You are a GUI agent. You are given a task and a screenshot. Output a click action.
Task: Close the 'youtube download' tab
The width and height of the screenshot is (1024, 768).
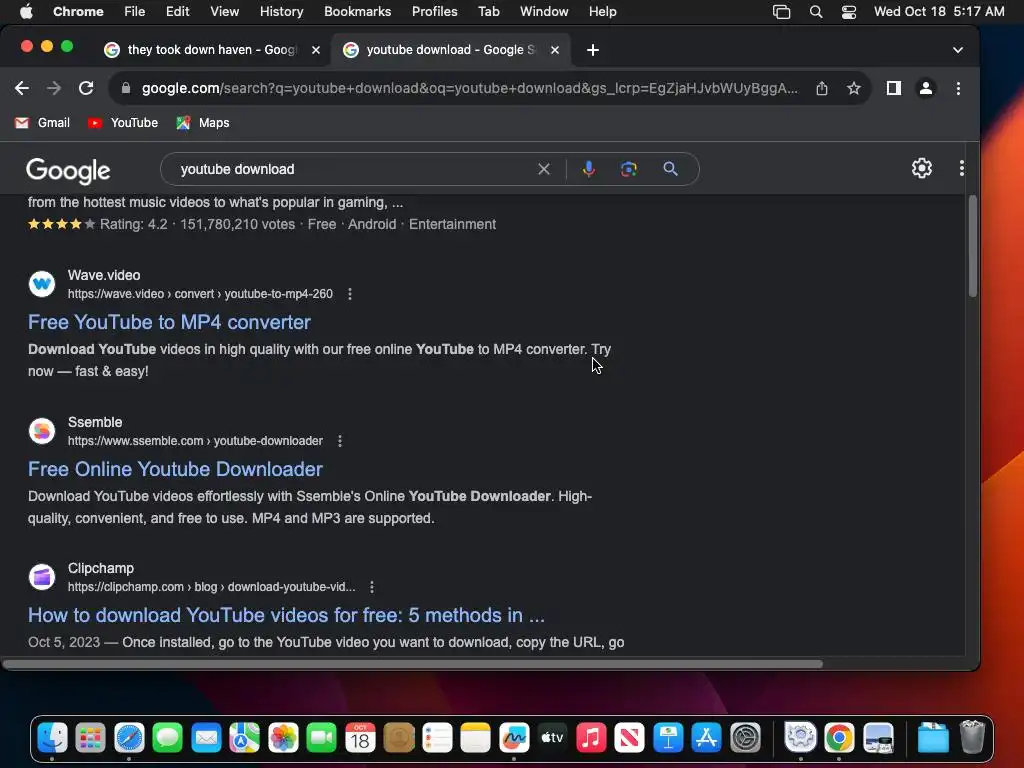pos(554,50)
